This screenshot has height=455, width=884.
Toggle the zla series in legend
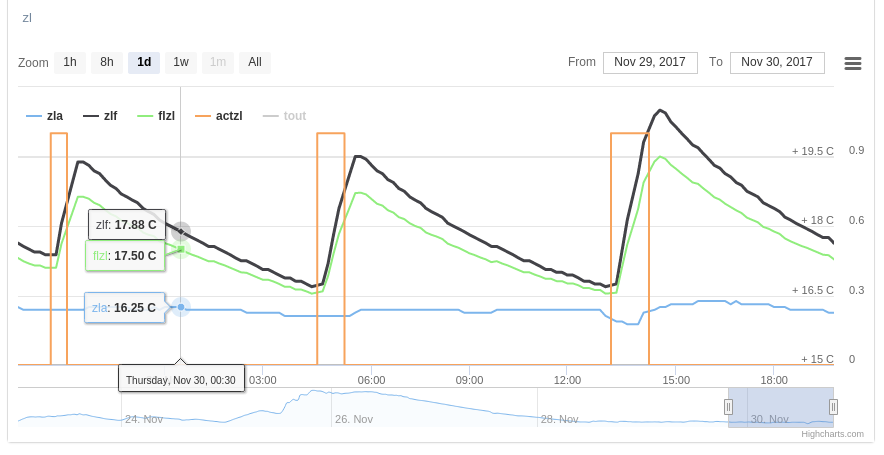[x=46, y=116]
